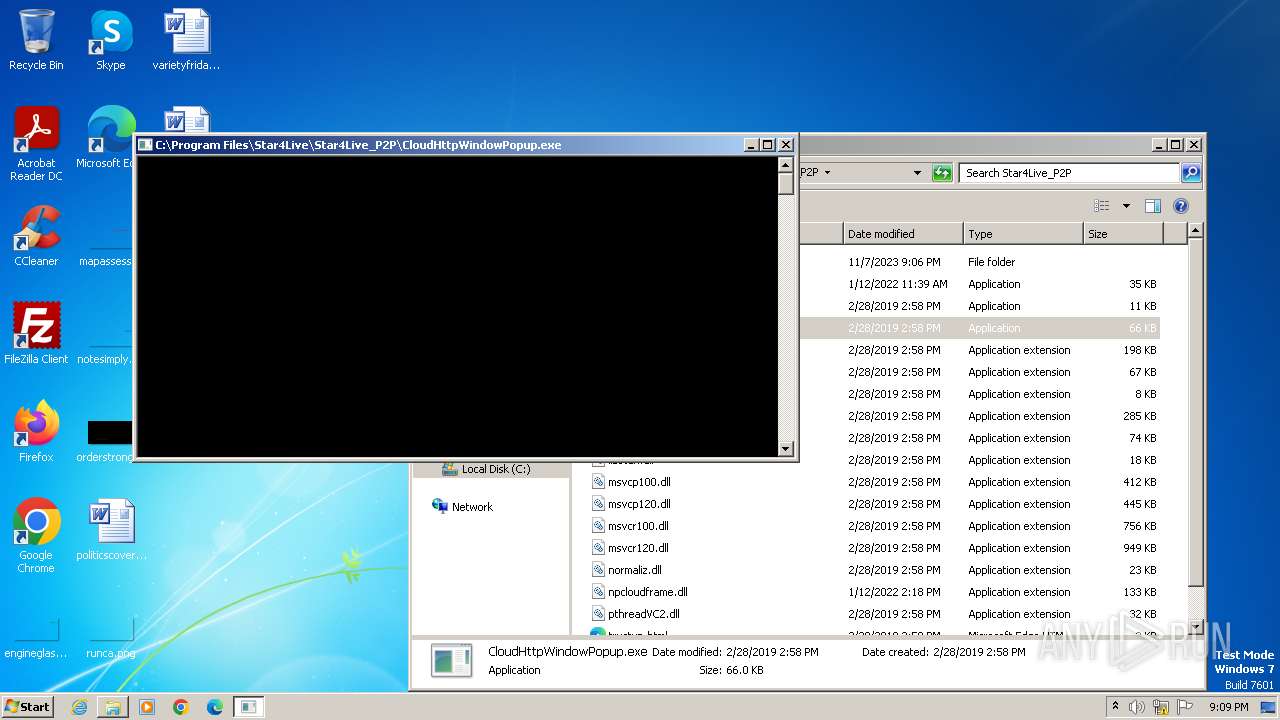Open address bar history dropdown
Viewport: 1280px width, 720px height.
(917, 173)
